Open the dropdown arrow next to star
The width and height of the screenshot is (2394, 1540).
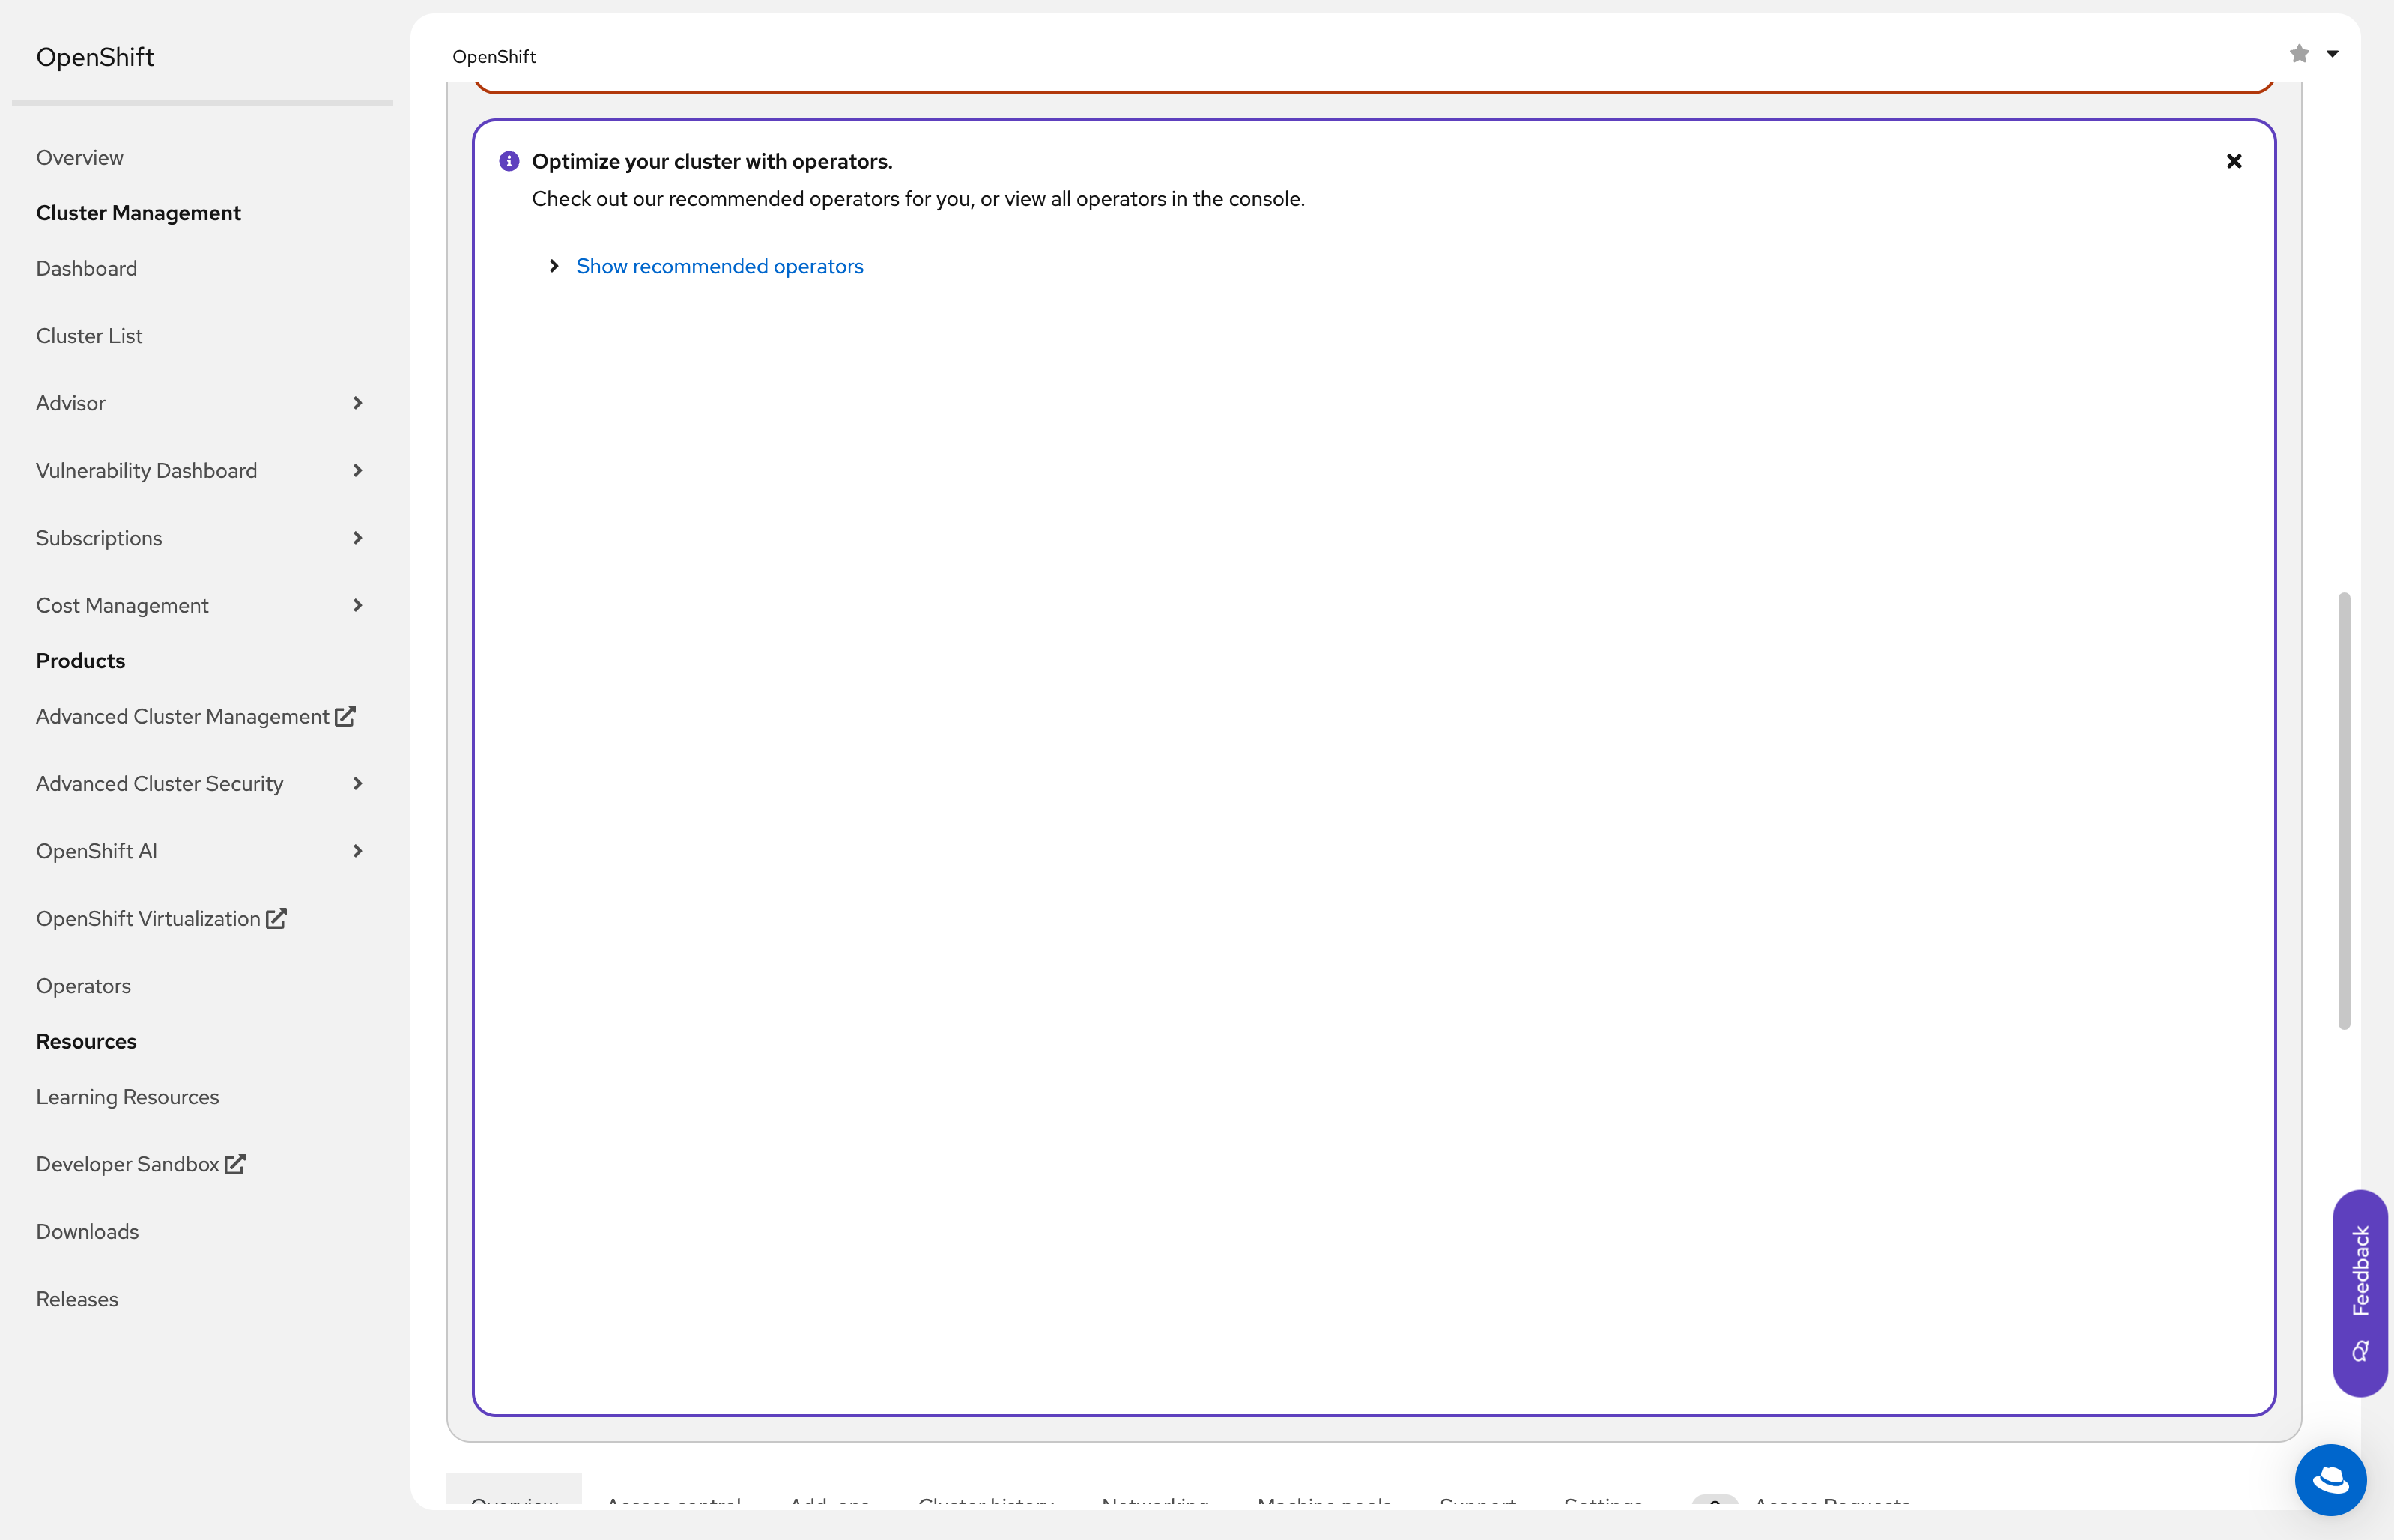pos(2332,54)
